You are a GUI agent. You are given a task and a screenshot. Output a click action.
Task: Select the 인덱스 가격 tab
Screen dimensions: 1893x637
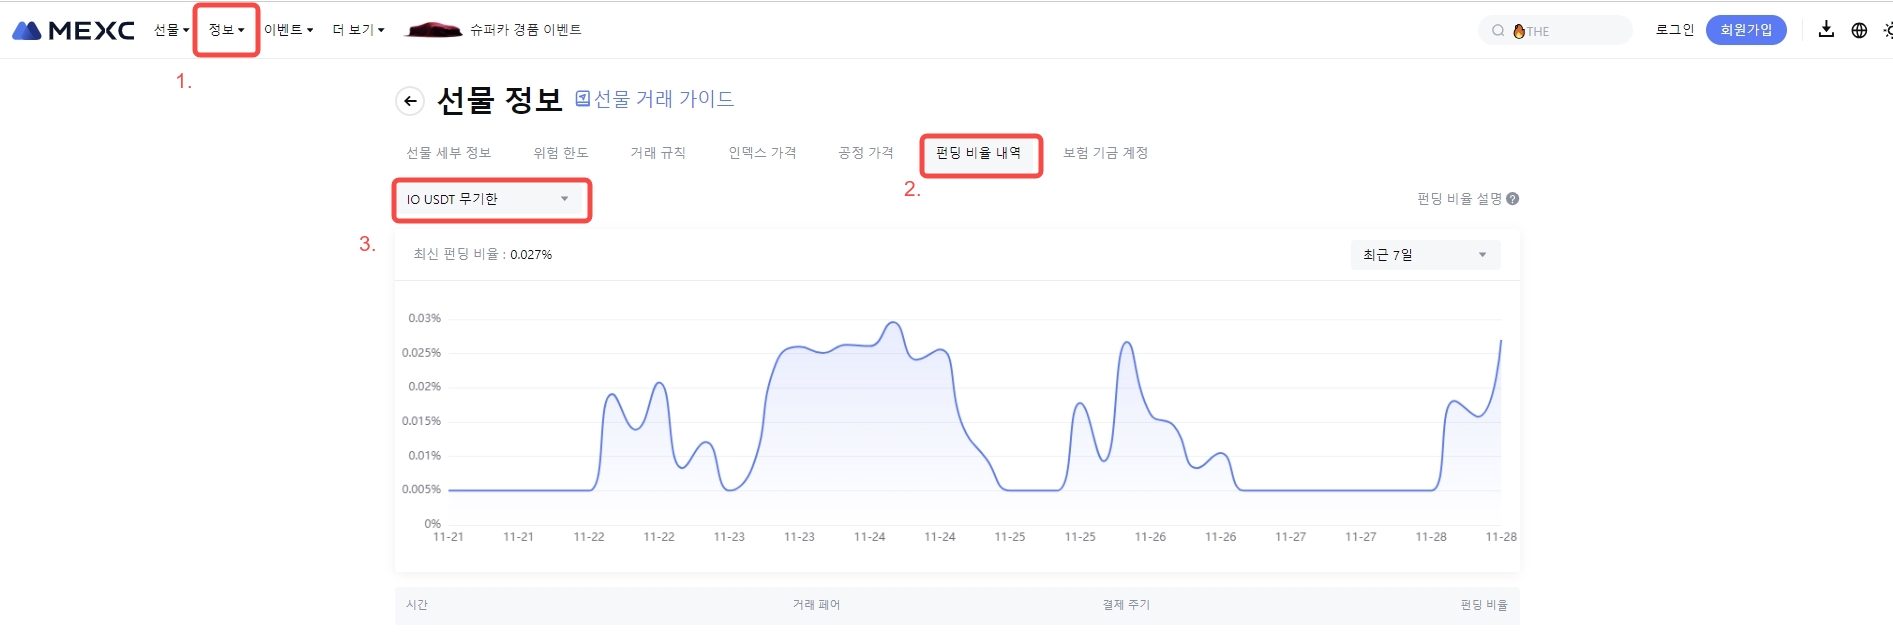(x=762, y=153)
